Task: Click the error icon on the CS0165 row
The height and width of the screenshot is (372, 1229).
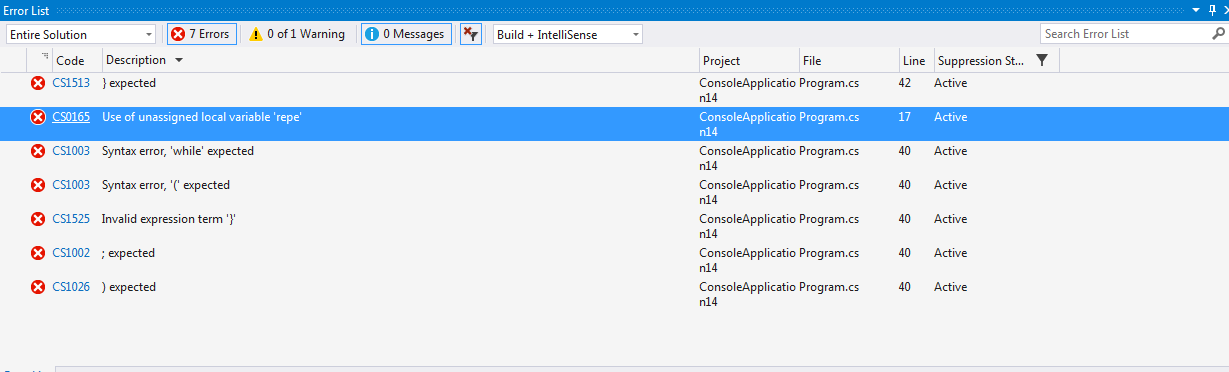Action: pyautogui.click(x=38, y=117)
